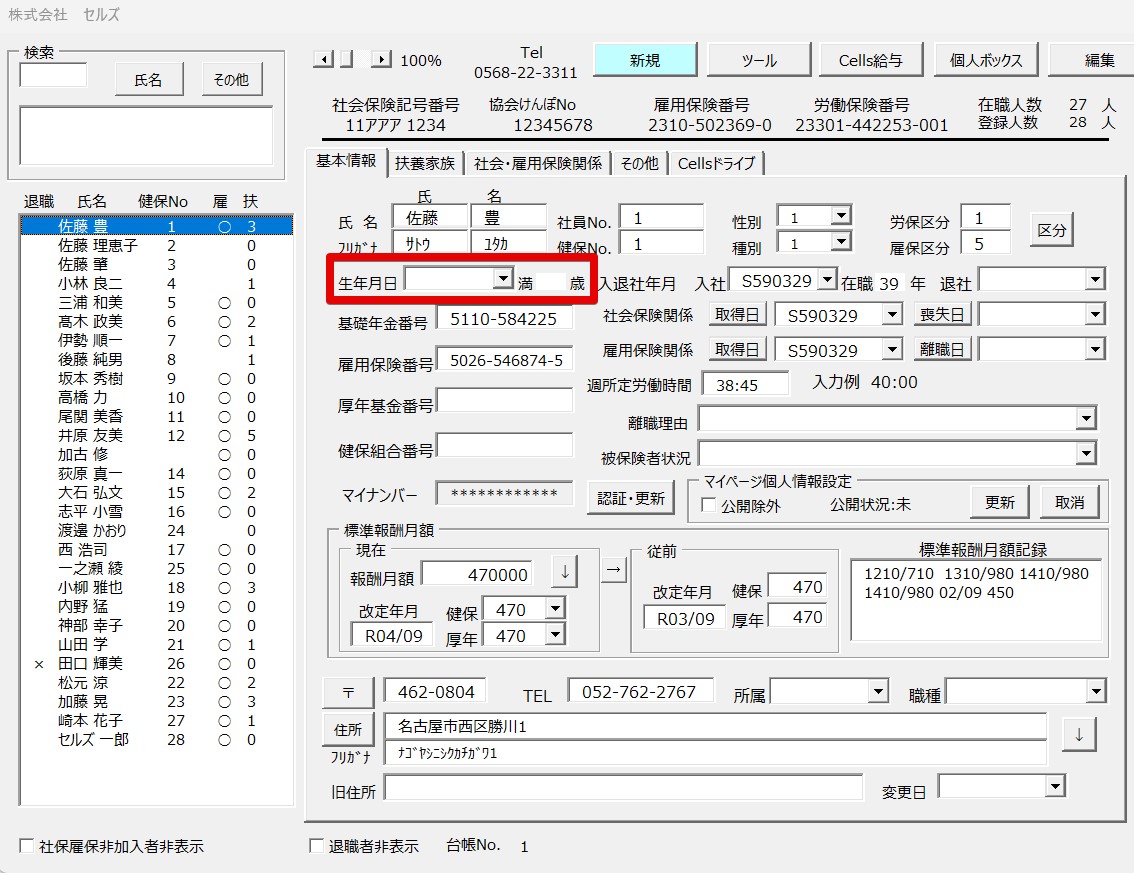The width and height of the screenshot is (1134, 873).
Task: Select employee 田口 輝美 in list
Action: (x=155, y=663)
